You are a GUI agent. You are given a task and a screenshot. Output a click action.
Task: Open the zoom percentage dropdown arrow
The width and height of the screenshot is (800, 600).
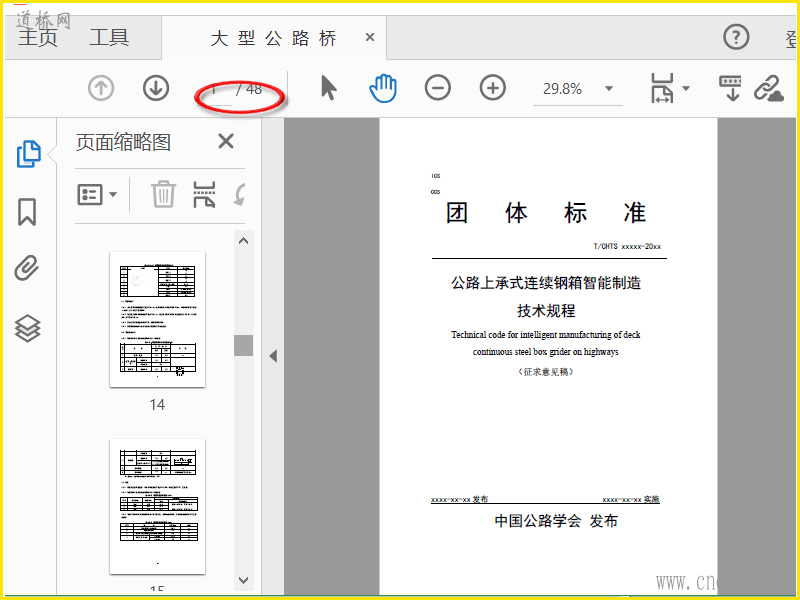pyautogui.click(x=609, y=88)
